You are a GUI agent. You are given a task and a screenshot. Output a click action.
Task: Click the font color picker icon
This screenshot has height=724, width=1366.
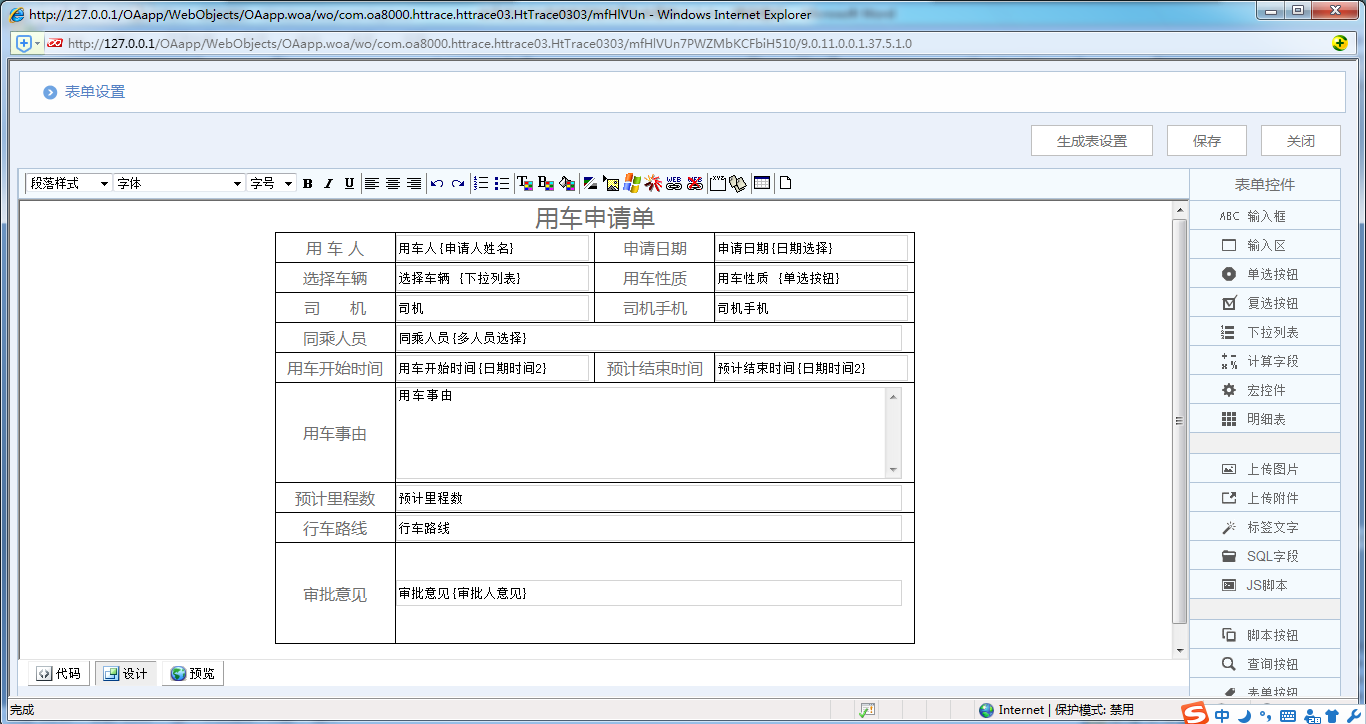(x=524, y=183)
